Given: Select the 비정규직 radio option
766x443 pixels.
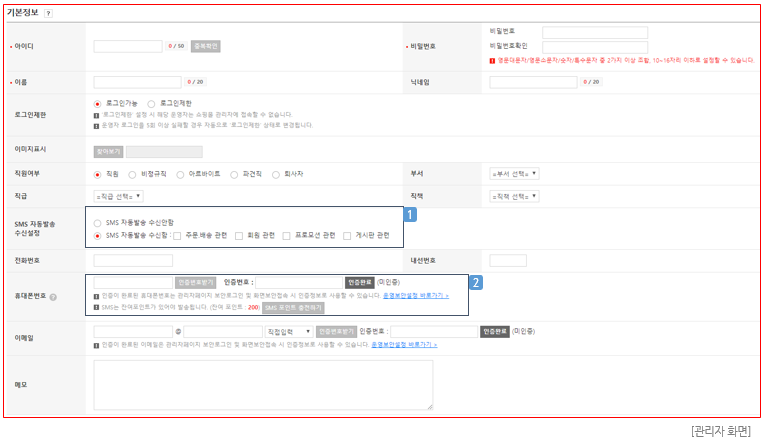Looking at the screenshot, I should click(x=132, y=175).
